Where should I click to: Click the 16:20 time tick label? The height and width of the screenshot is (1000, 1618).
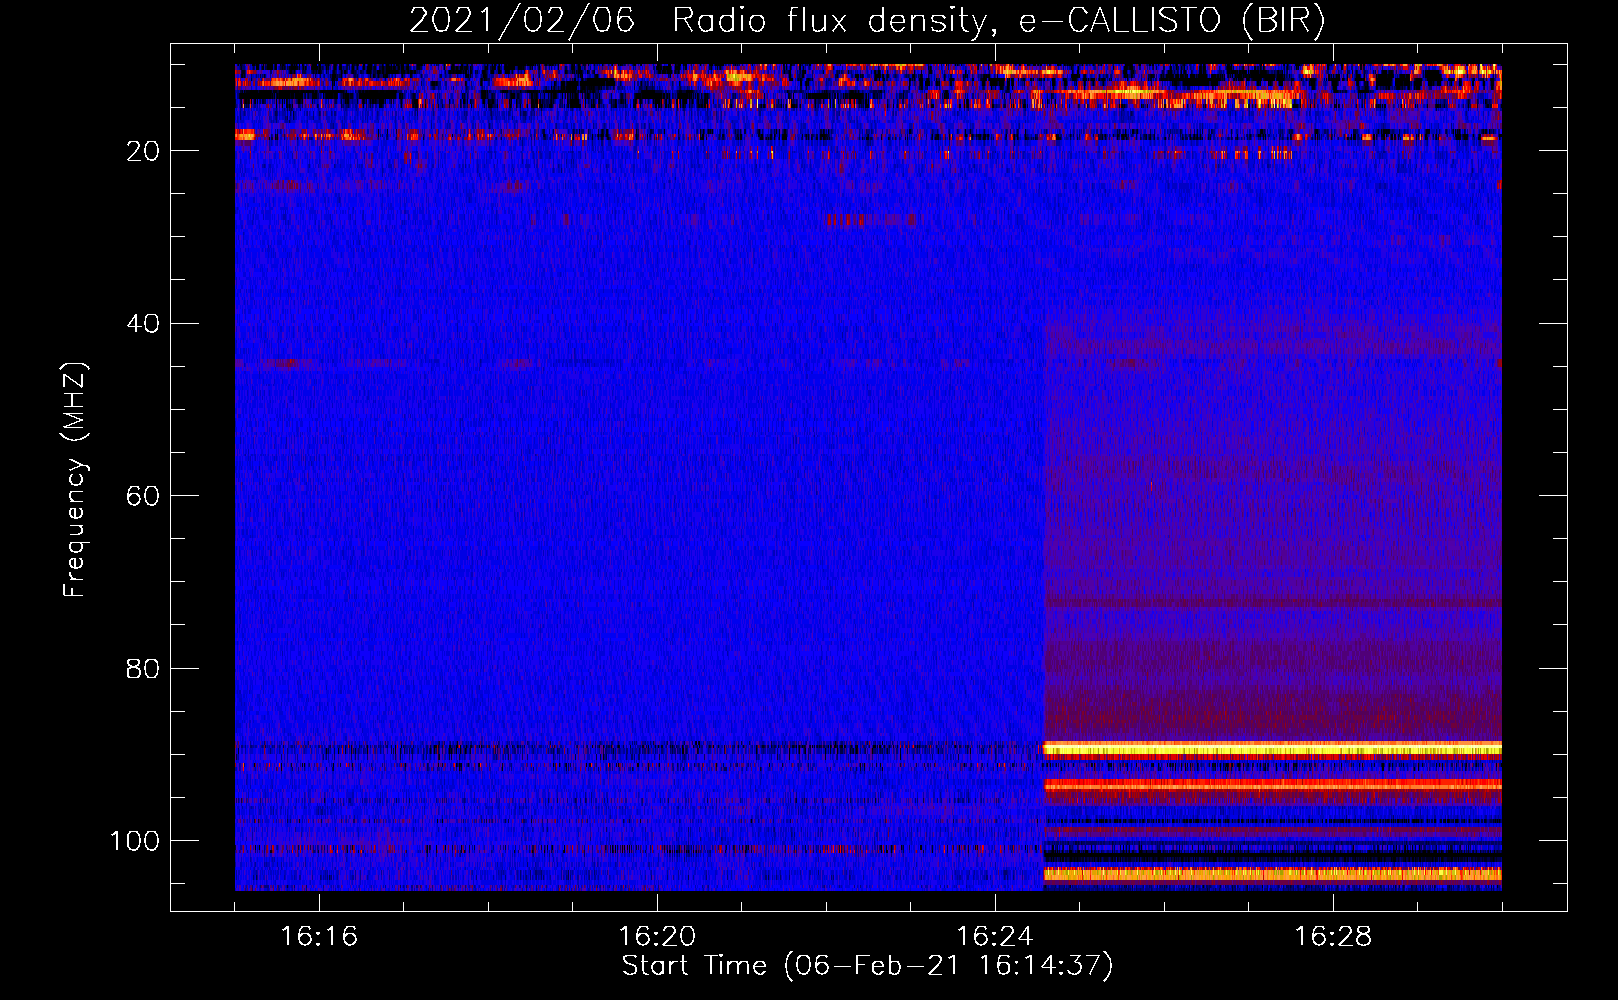[657, 937]
